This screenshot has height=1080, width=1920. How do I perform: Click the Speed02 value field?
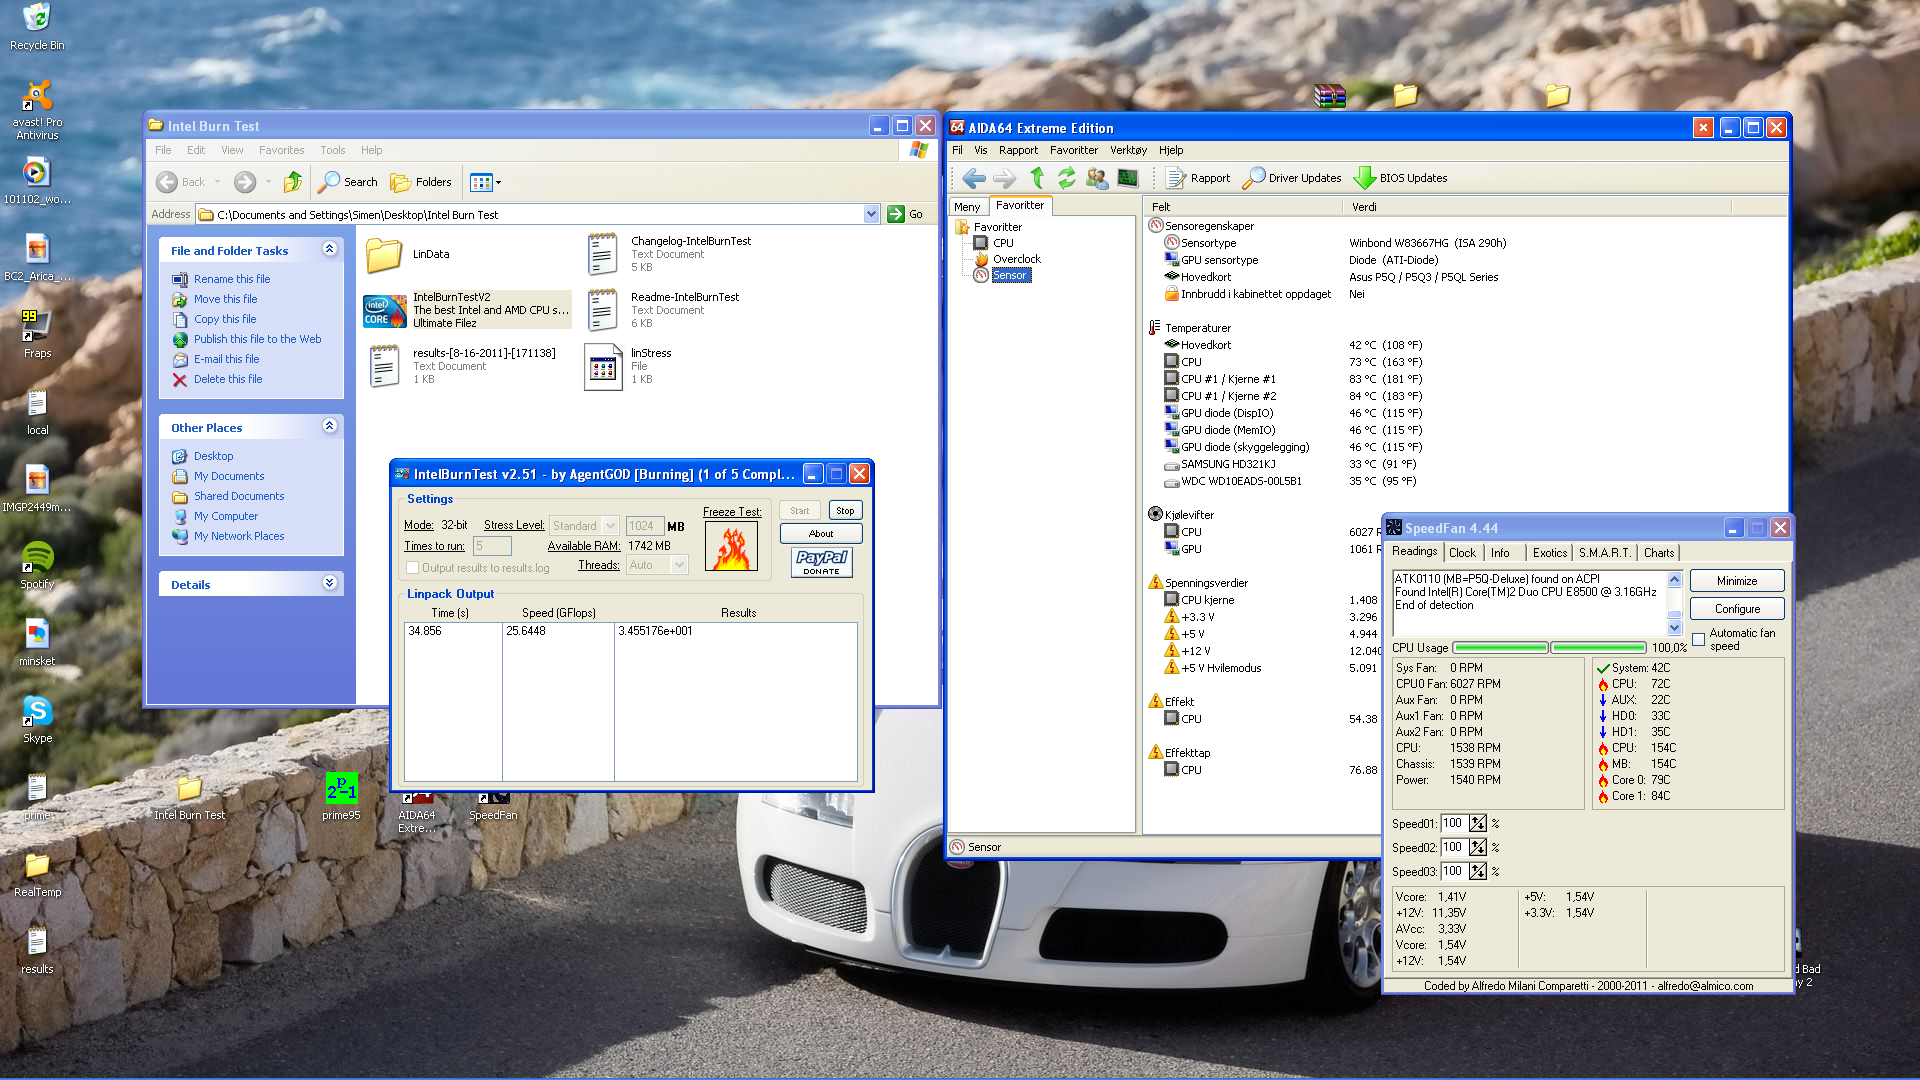[1454, 847]
